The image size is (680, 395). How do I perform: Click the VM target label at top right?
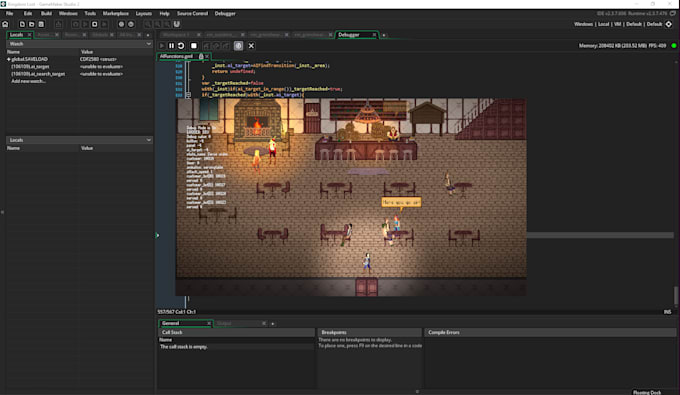coord(618,24)
